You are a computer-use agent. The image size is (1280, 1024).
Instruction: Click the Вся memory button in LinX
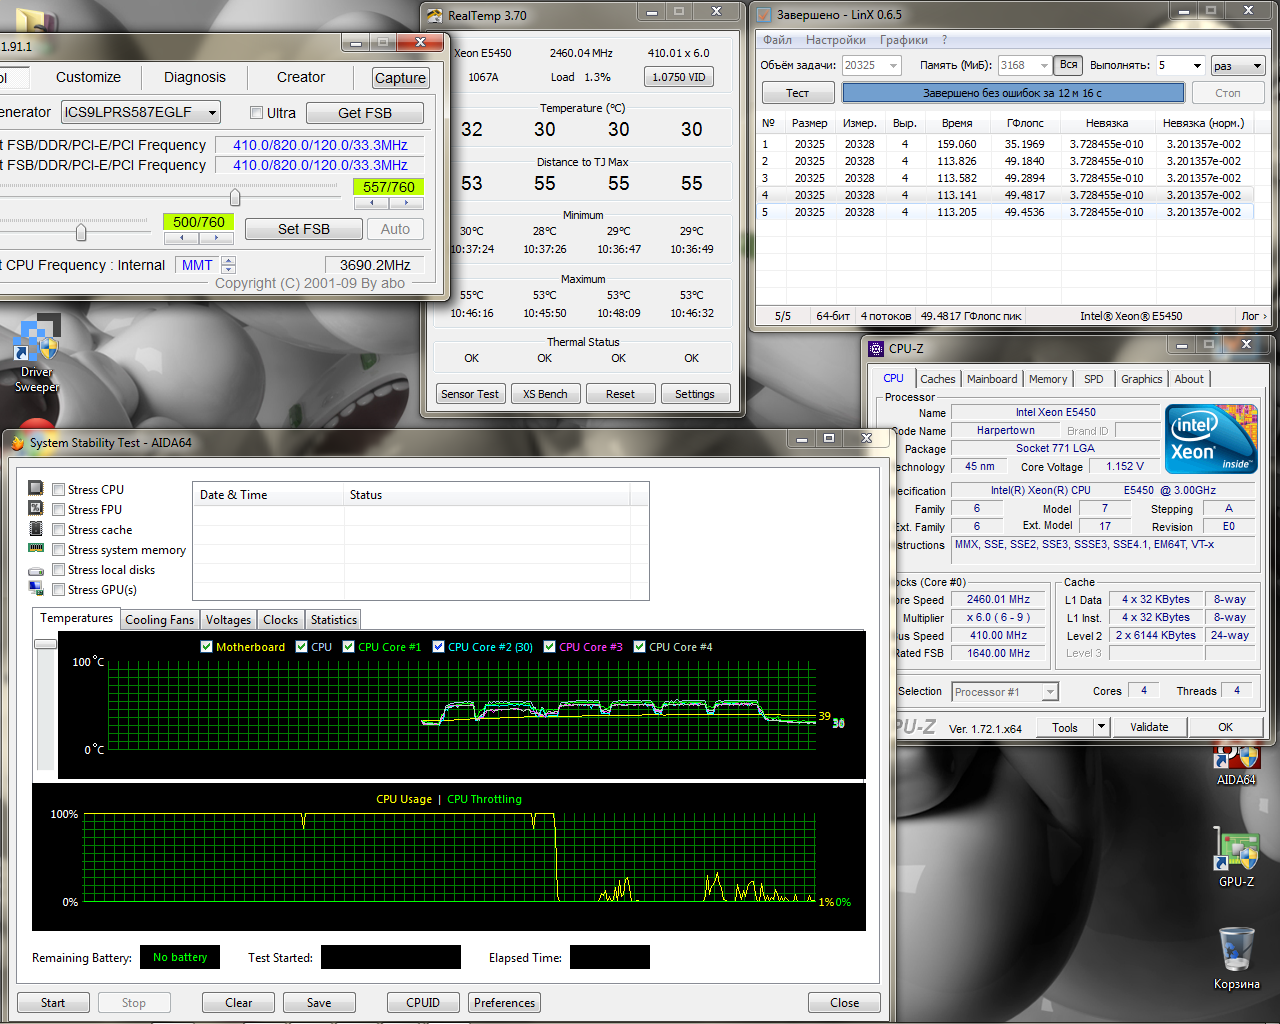click(x=1069, y=65)
